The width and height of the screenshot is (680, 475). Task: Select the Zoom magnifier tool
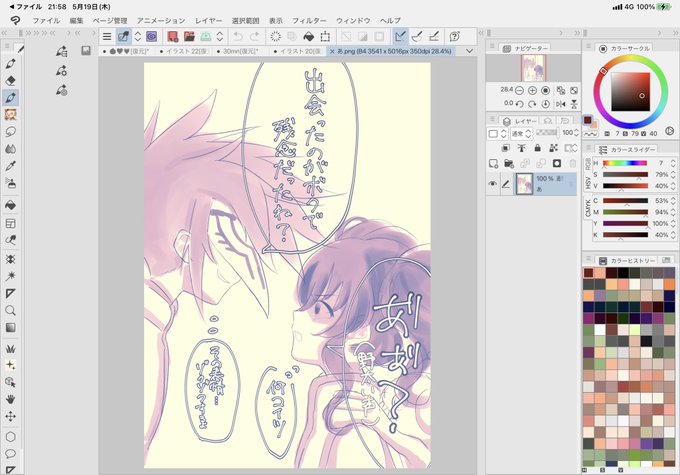pos(10,310)
